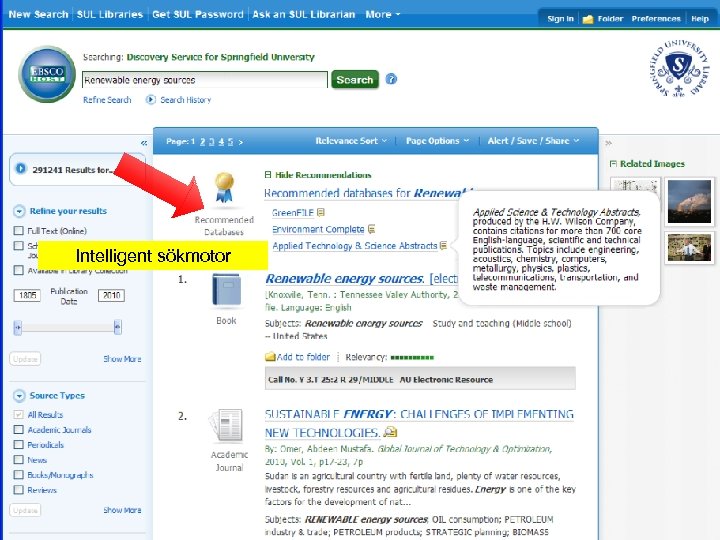This screenshot has height=540, width=720.
Task: Click the Add to folder icon
Action: coord(270,357)
